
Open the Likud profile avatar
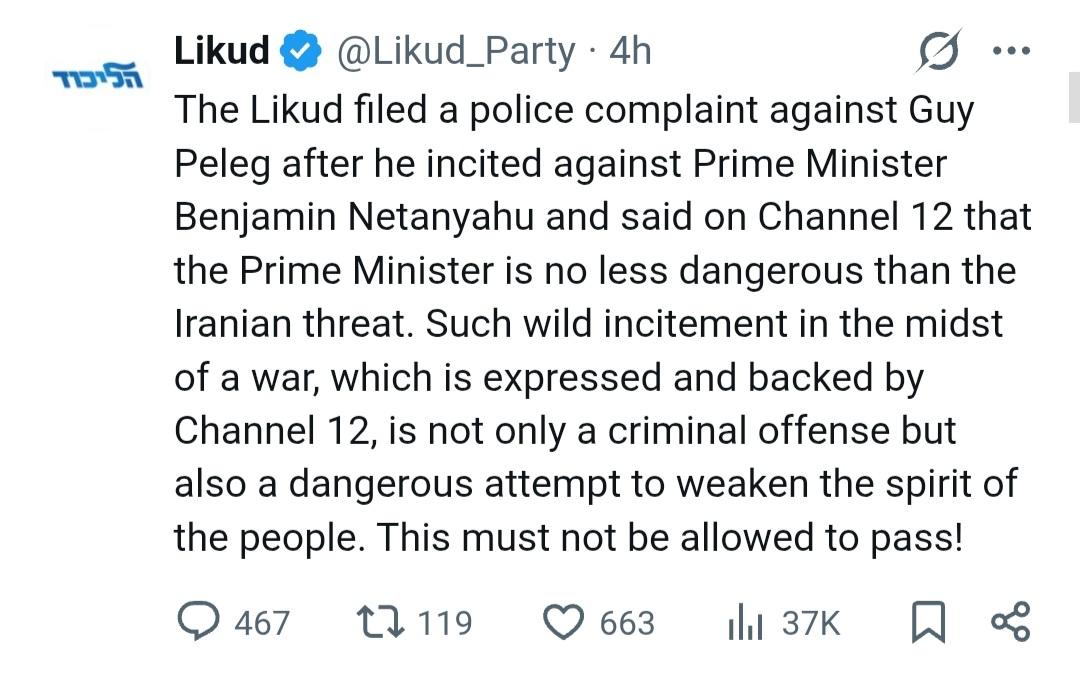(97, 78)
